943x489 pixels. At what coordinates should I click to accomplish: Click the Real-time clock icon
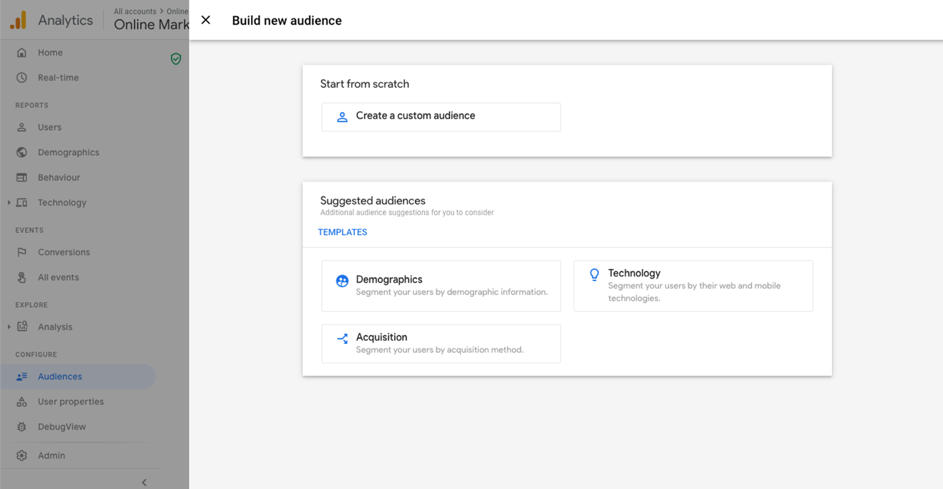click(22, 78)
